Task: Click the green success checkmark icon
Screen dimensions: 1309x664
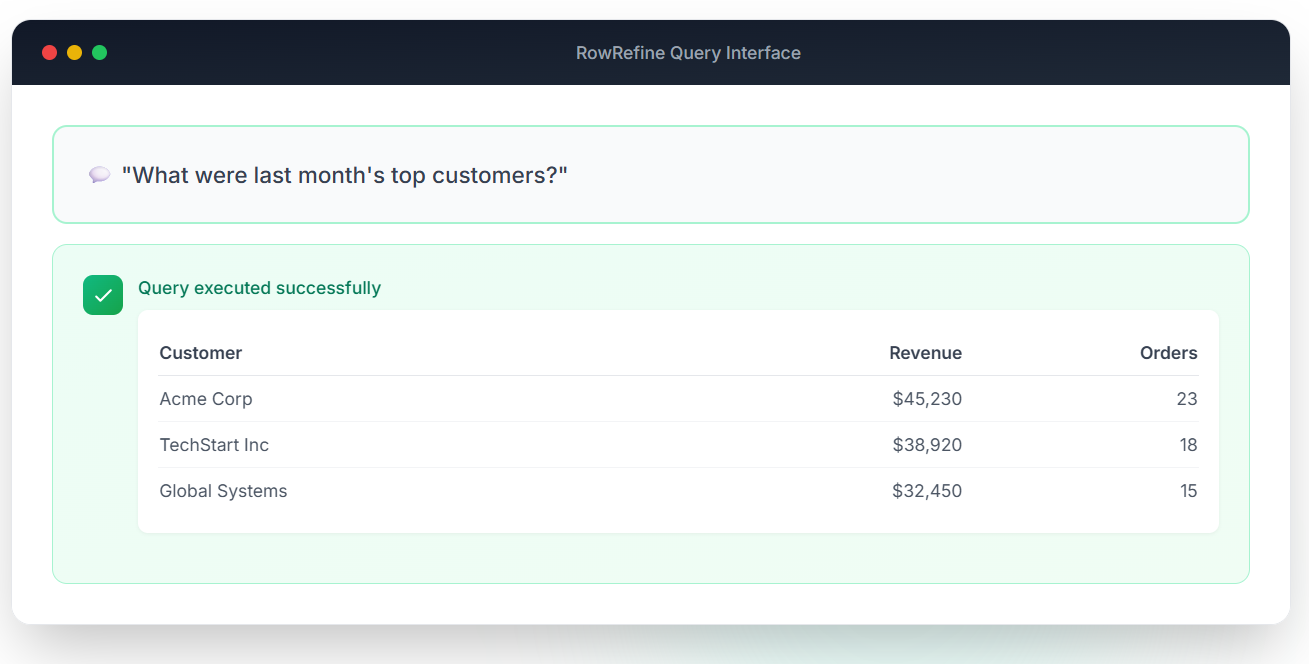Action: coord(103,295)
